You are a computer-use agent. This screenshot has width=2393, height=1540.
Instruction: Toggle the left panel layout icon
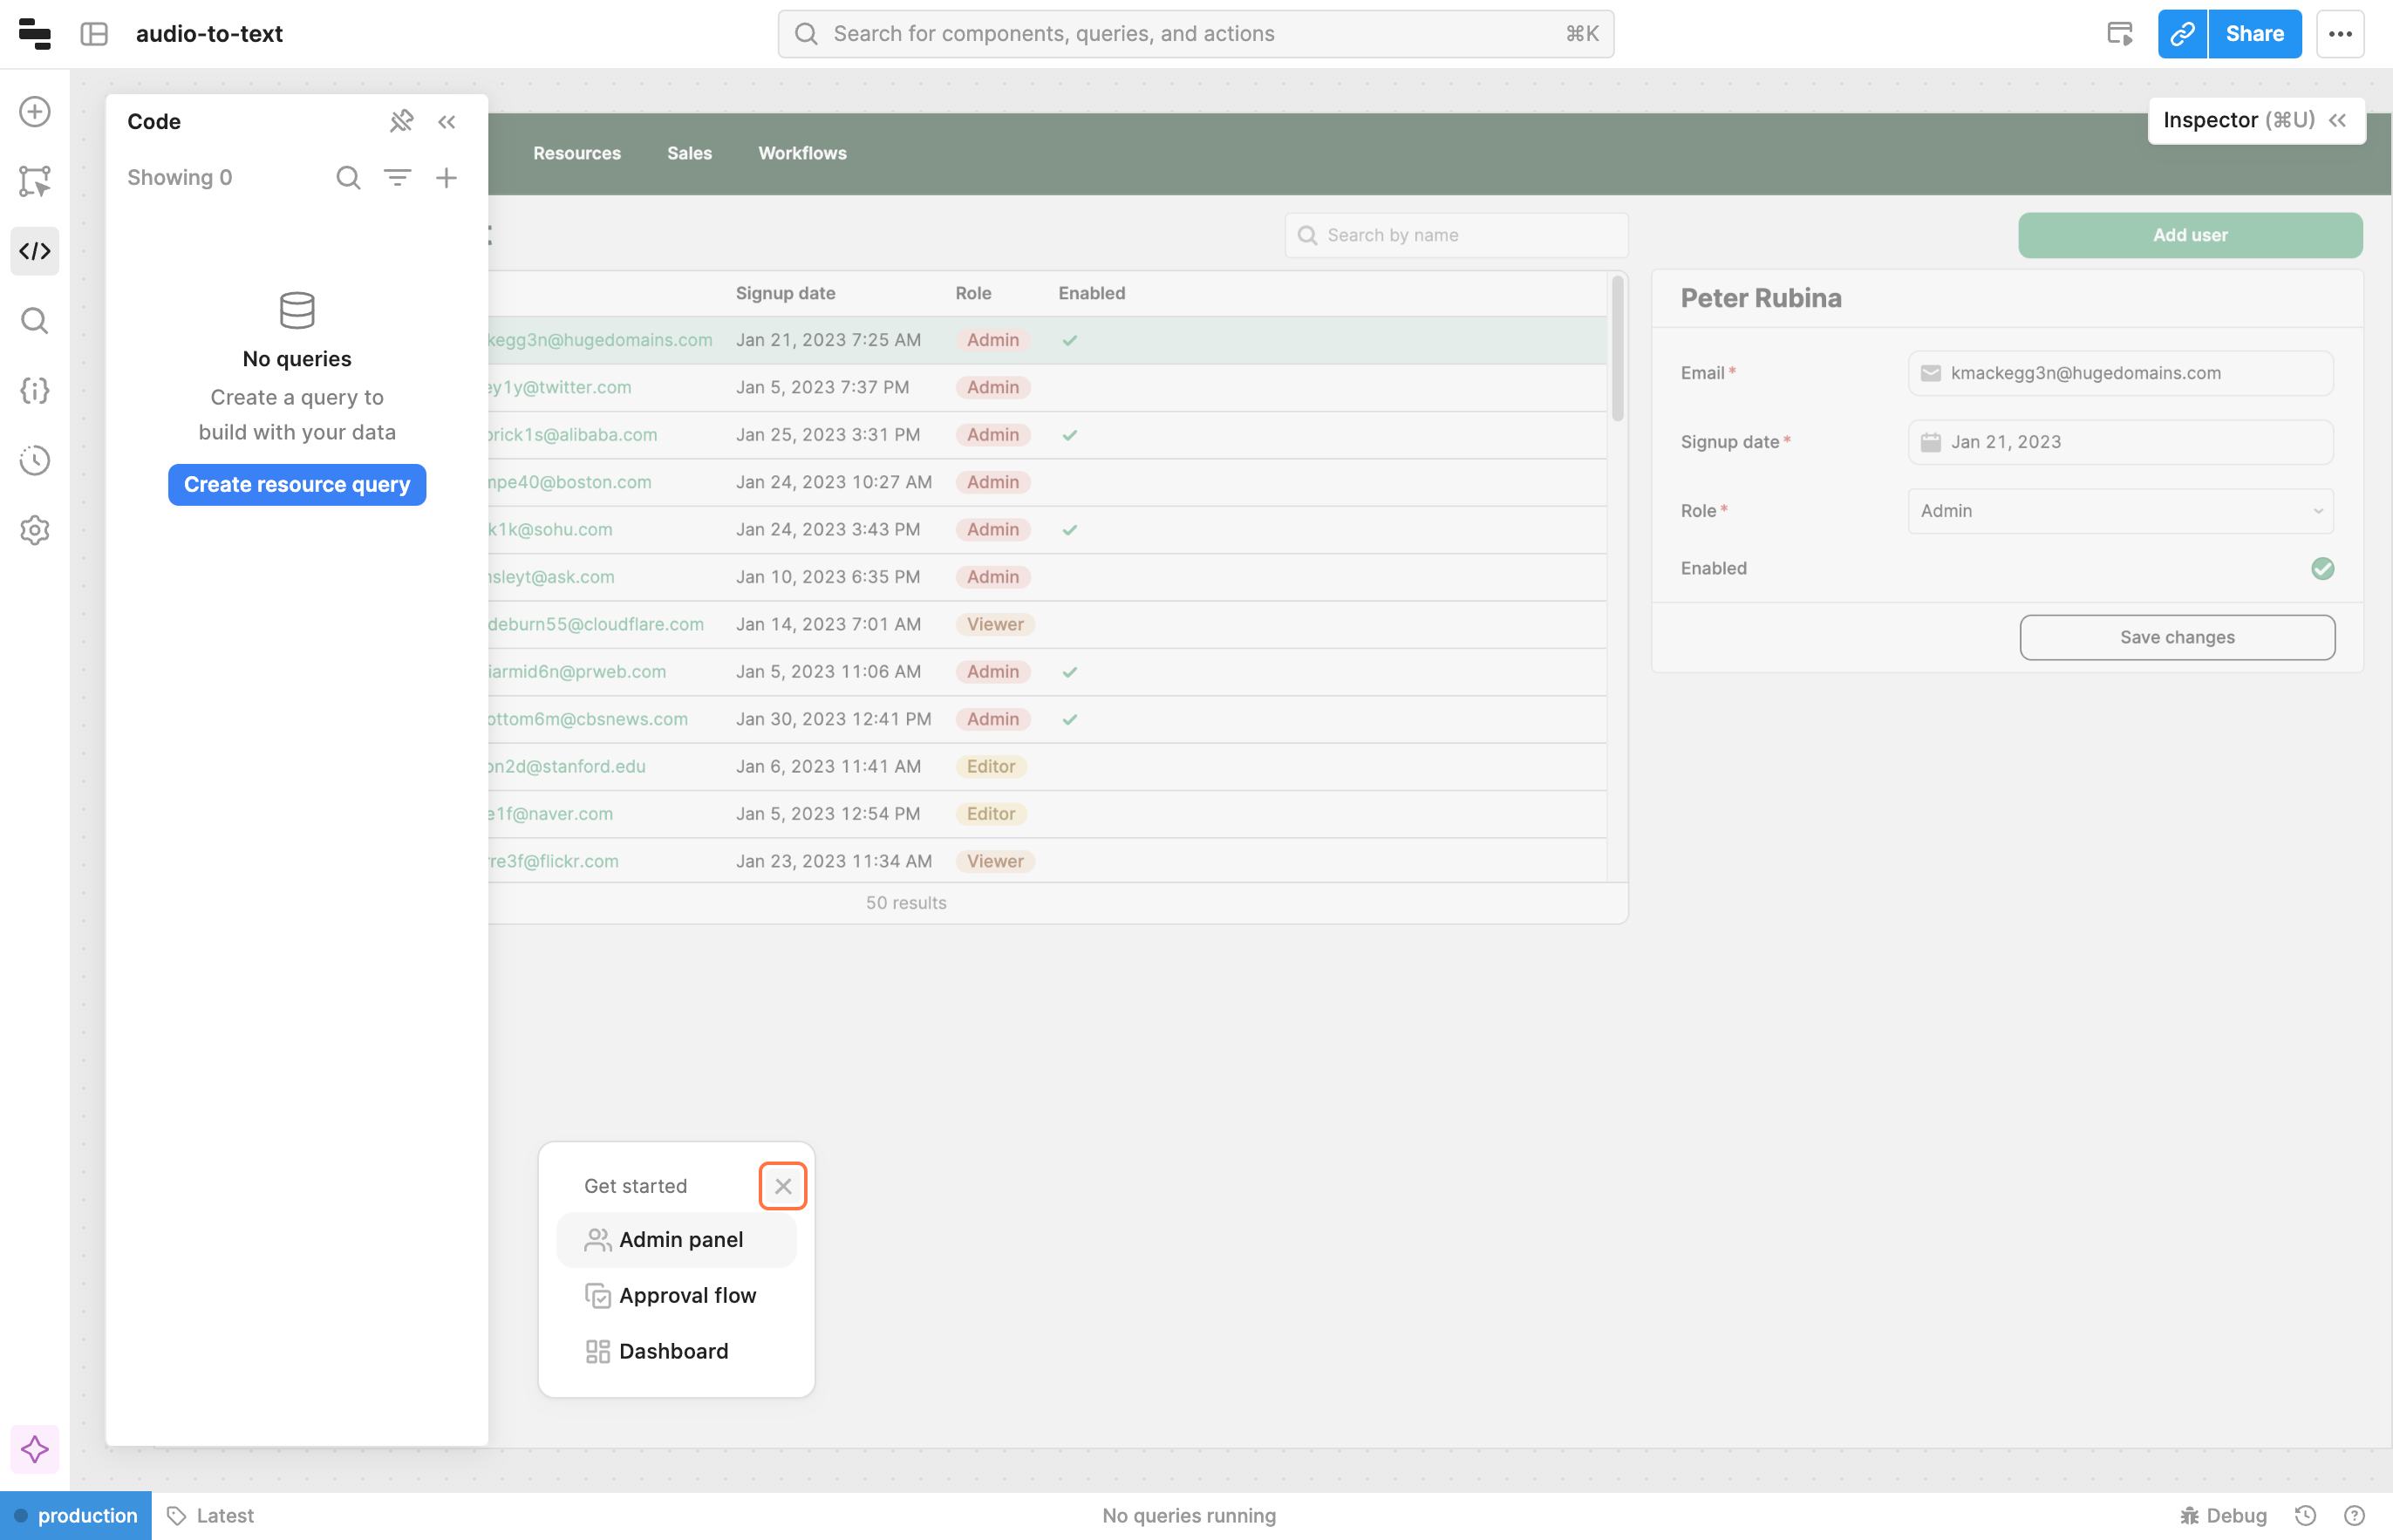(94, 34)
